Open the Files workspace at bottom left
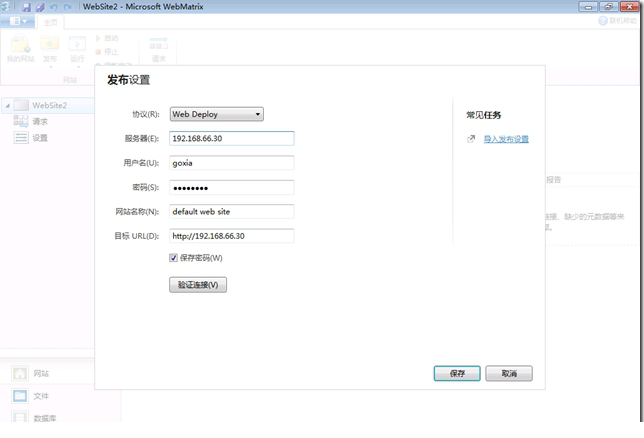The width and height of the screenshot is (644, 438). pyautogui.click(x=30, y=396)
